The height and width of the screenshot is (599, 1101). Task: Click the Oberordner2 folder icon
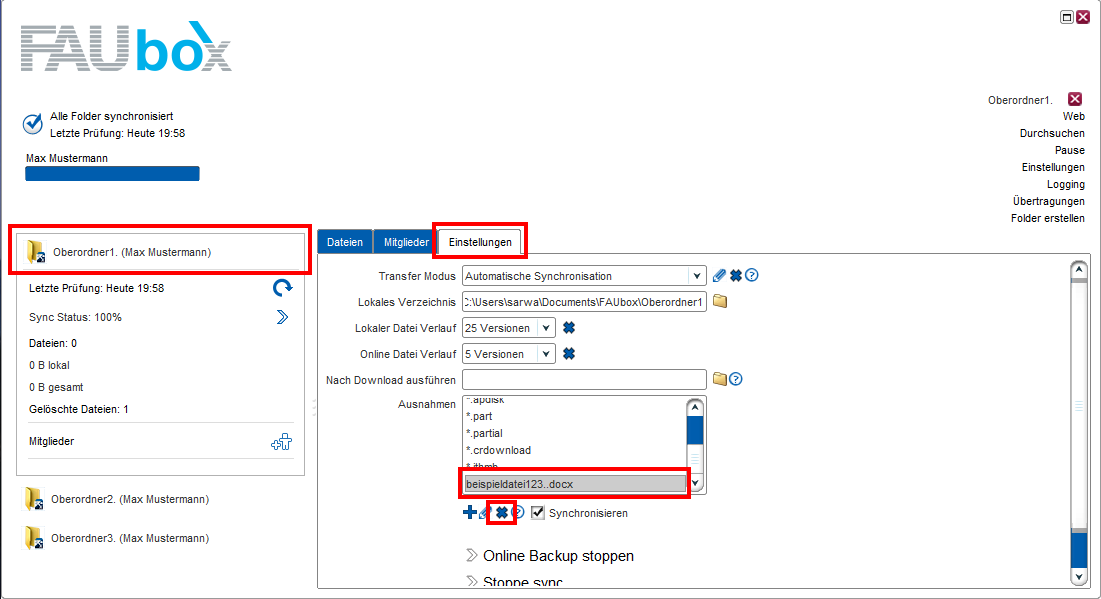(x=34, y=499)
